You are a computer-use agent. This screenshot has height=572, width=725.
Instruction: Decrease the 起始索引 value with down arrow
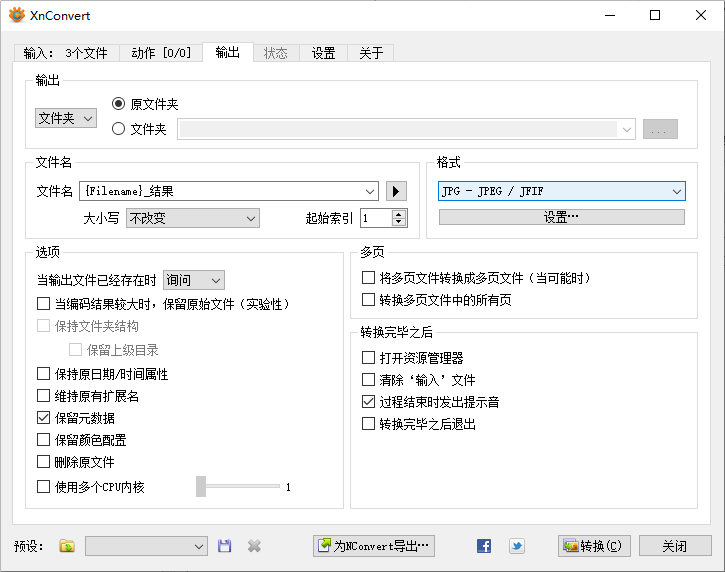click(399, 222)
